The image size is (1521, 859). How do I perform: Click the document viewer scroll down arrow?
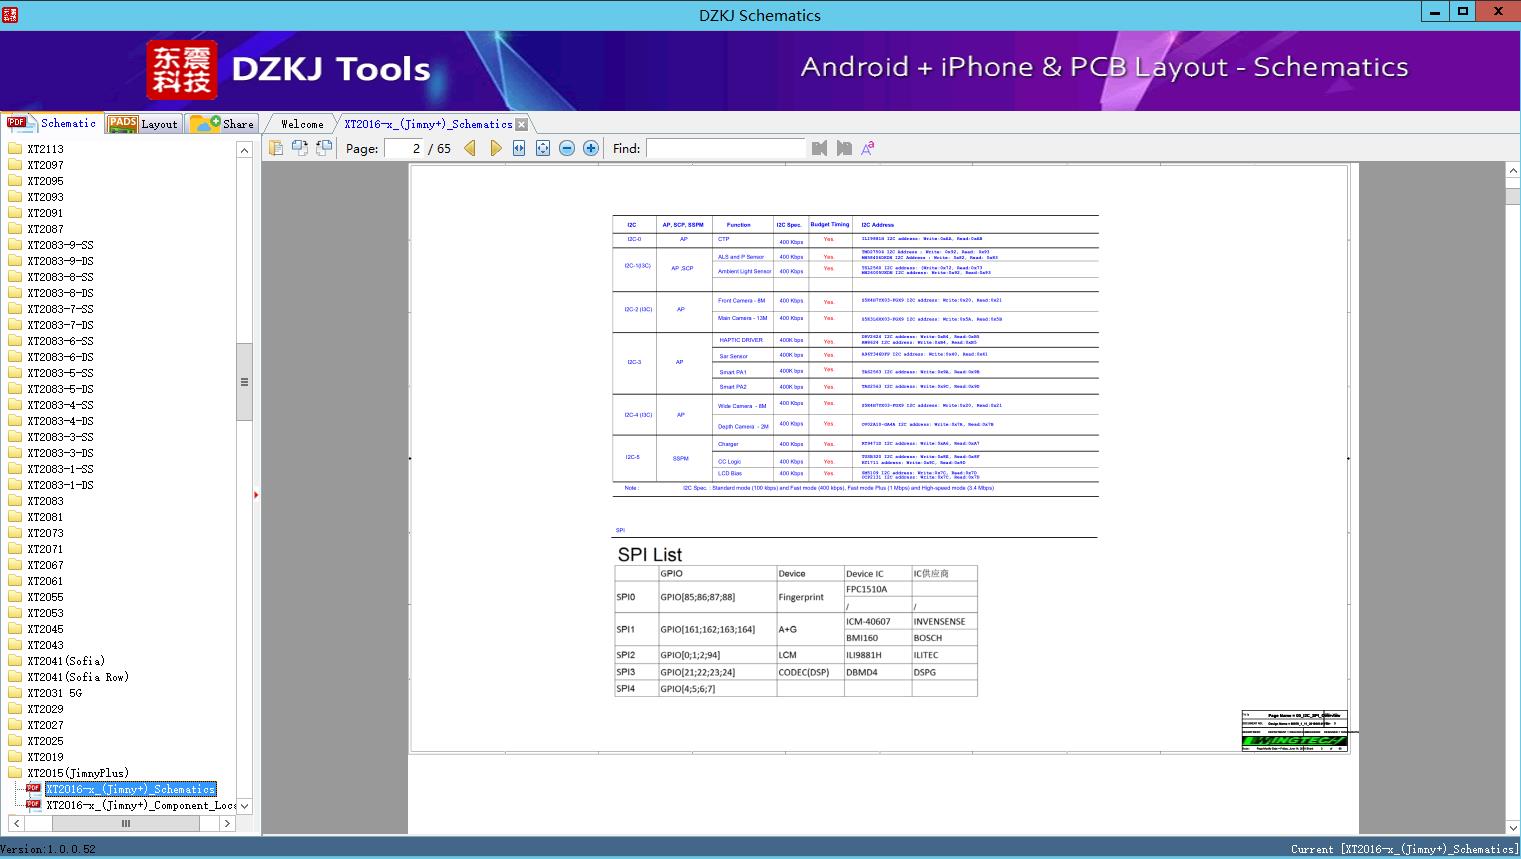point(1513,827)
